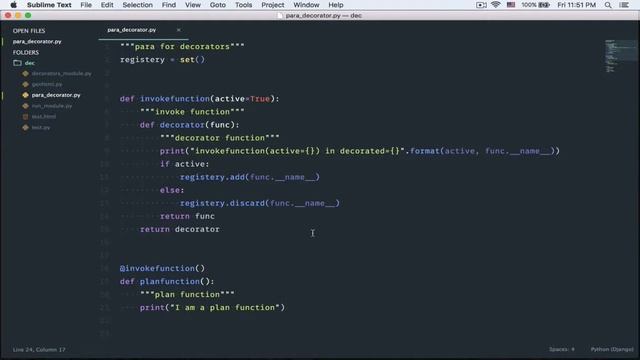The width and height of the screenshot is (640, 360).
Task: Click the Line 24, Column 17 status text
Action: (x=39, y=349)
